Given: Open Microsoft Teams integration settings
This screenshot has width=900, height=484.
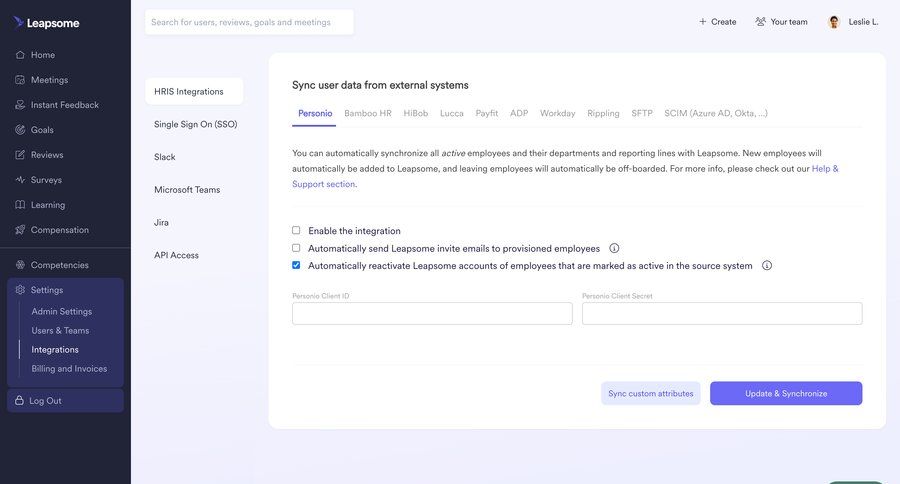Looking at the screenshot, I should click(187, 189).
